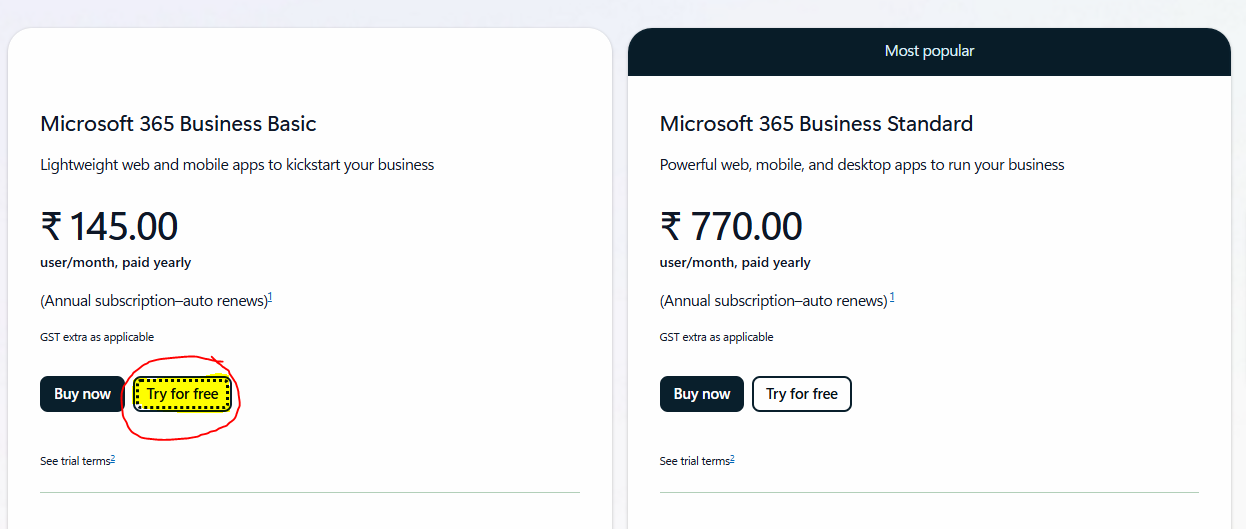Screen dimensions: 1246x529
Task: Start free trial of Business Standard
Action: (801, 394)
